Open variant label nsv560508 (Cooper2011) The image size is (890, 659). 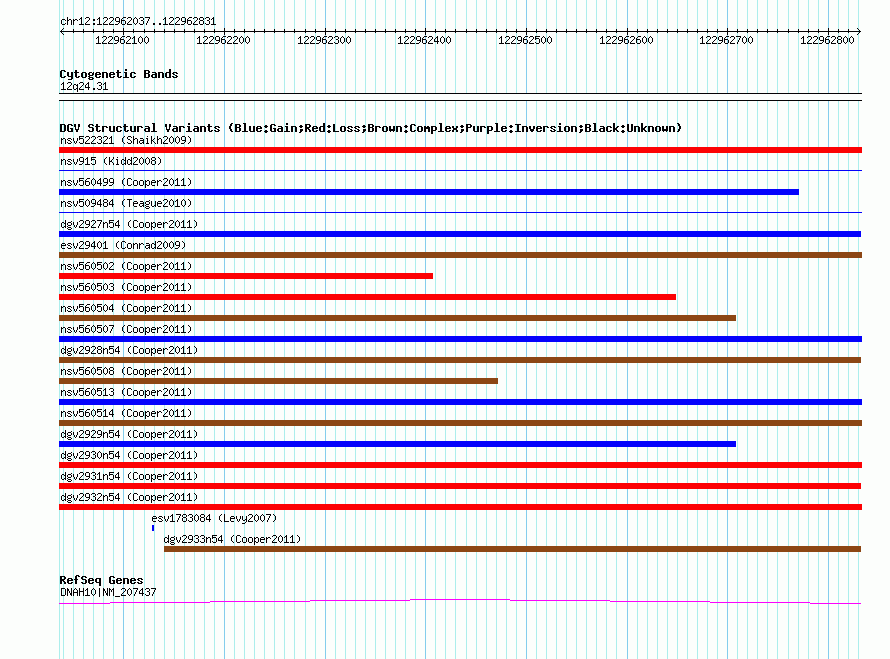tap(126, 371)
